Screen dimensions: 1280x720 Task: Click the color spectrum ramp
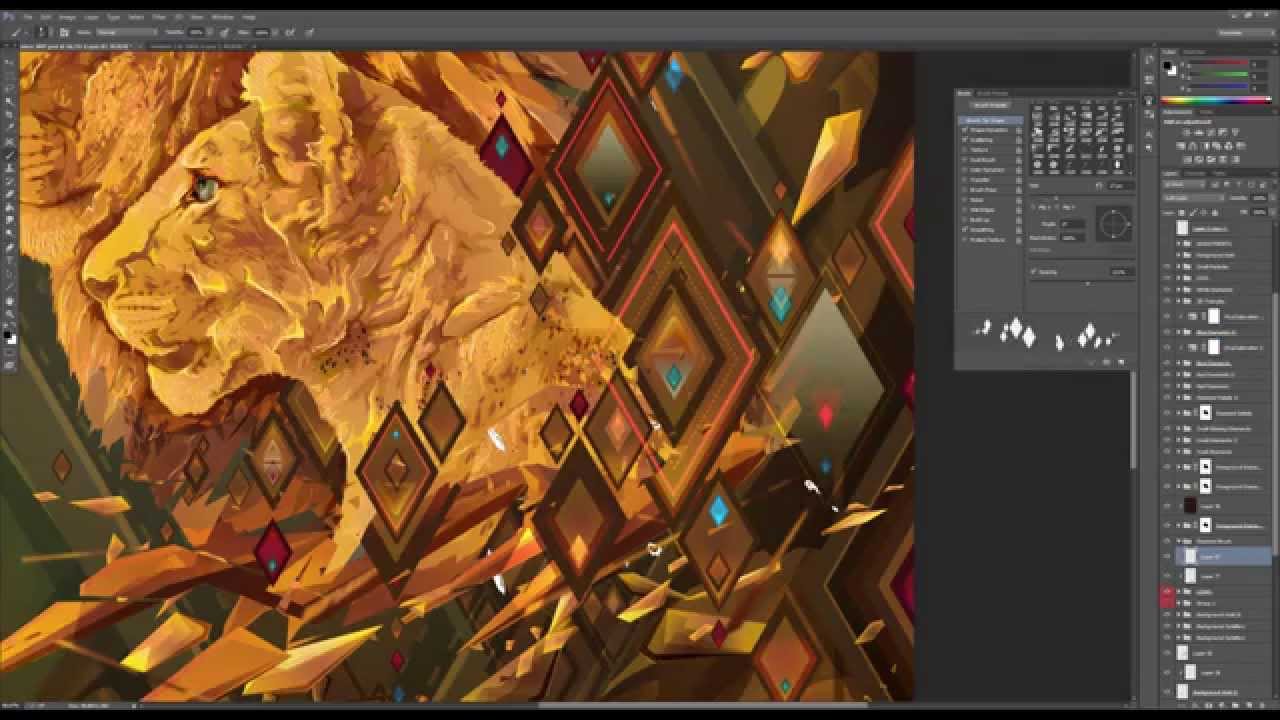(x=1216, y=100)
